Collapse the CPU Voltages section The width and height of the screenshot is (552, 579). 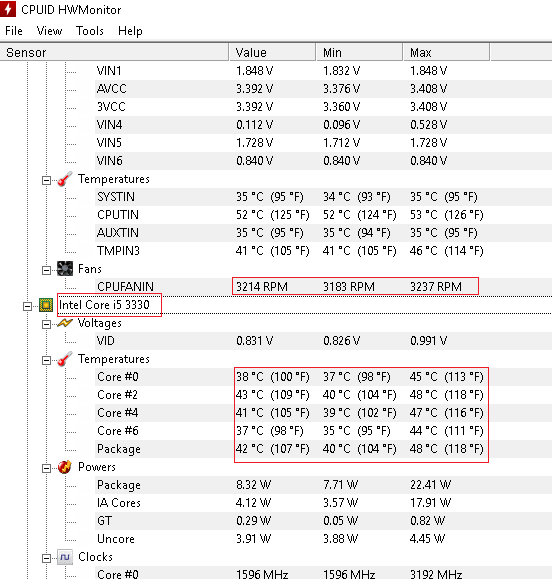coord(46,324)
